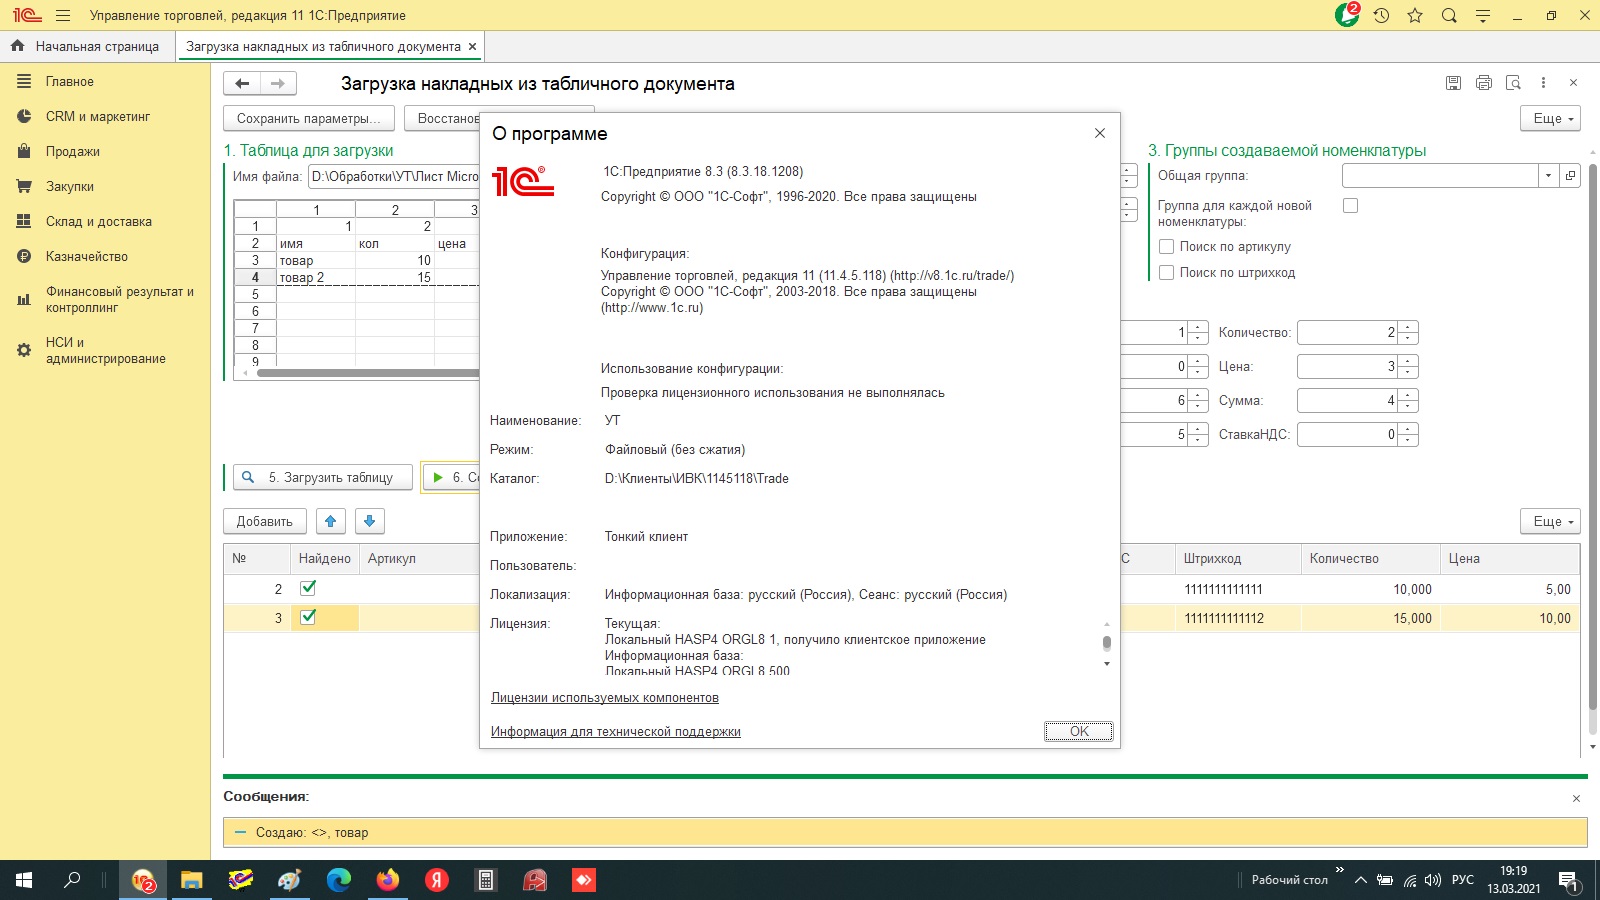Close the Сообщения panel
The width and height of the screenshot is (1600, 900).
(1576, 798)
